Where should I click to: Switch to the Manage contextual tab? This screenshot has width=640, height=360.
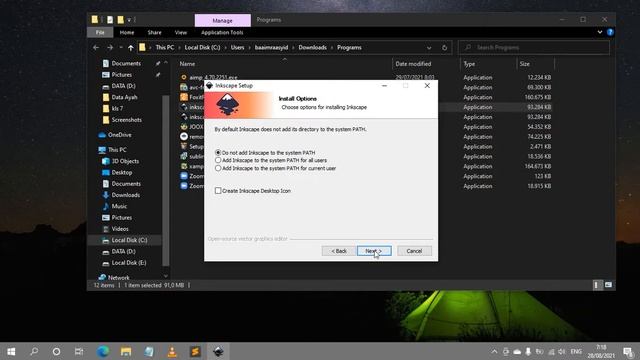[222, 20]
